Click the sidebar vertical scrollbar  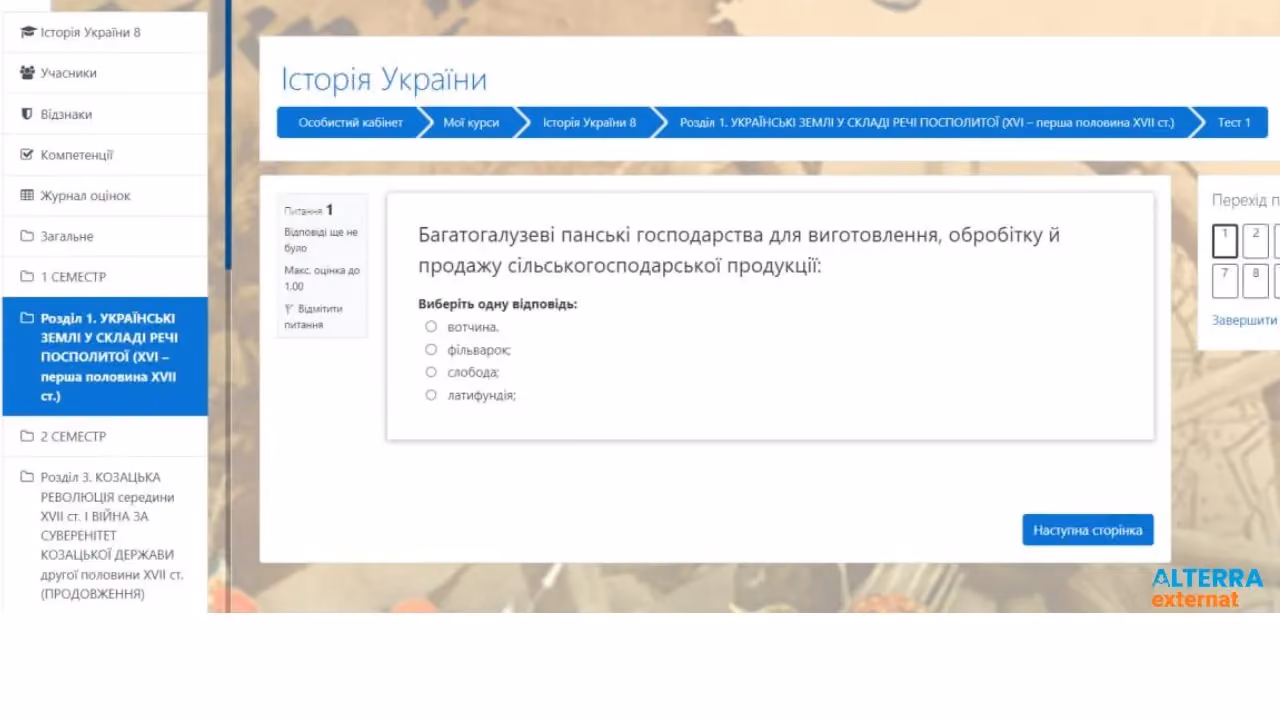click(228, 135)
